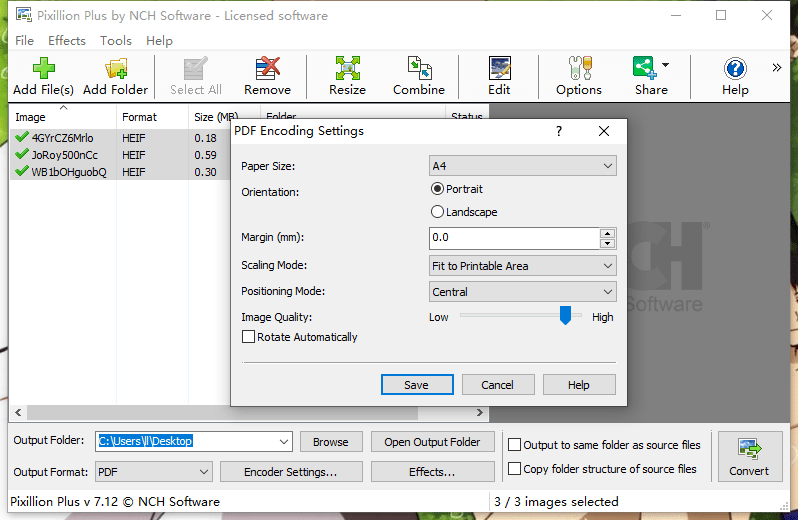
Task: Click the green checkmark beside WB1bOHguobQ
Action: (x=22, y=171)
